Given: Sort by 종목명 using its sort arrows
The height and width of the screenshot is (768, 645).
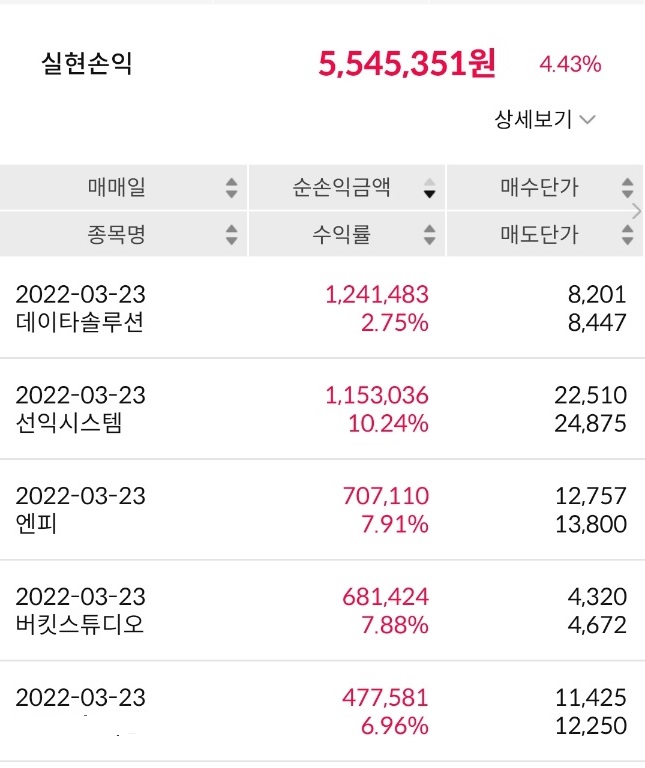Looking at the screenshot, I should (231, 235).
